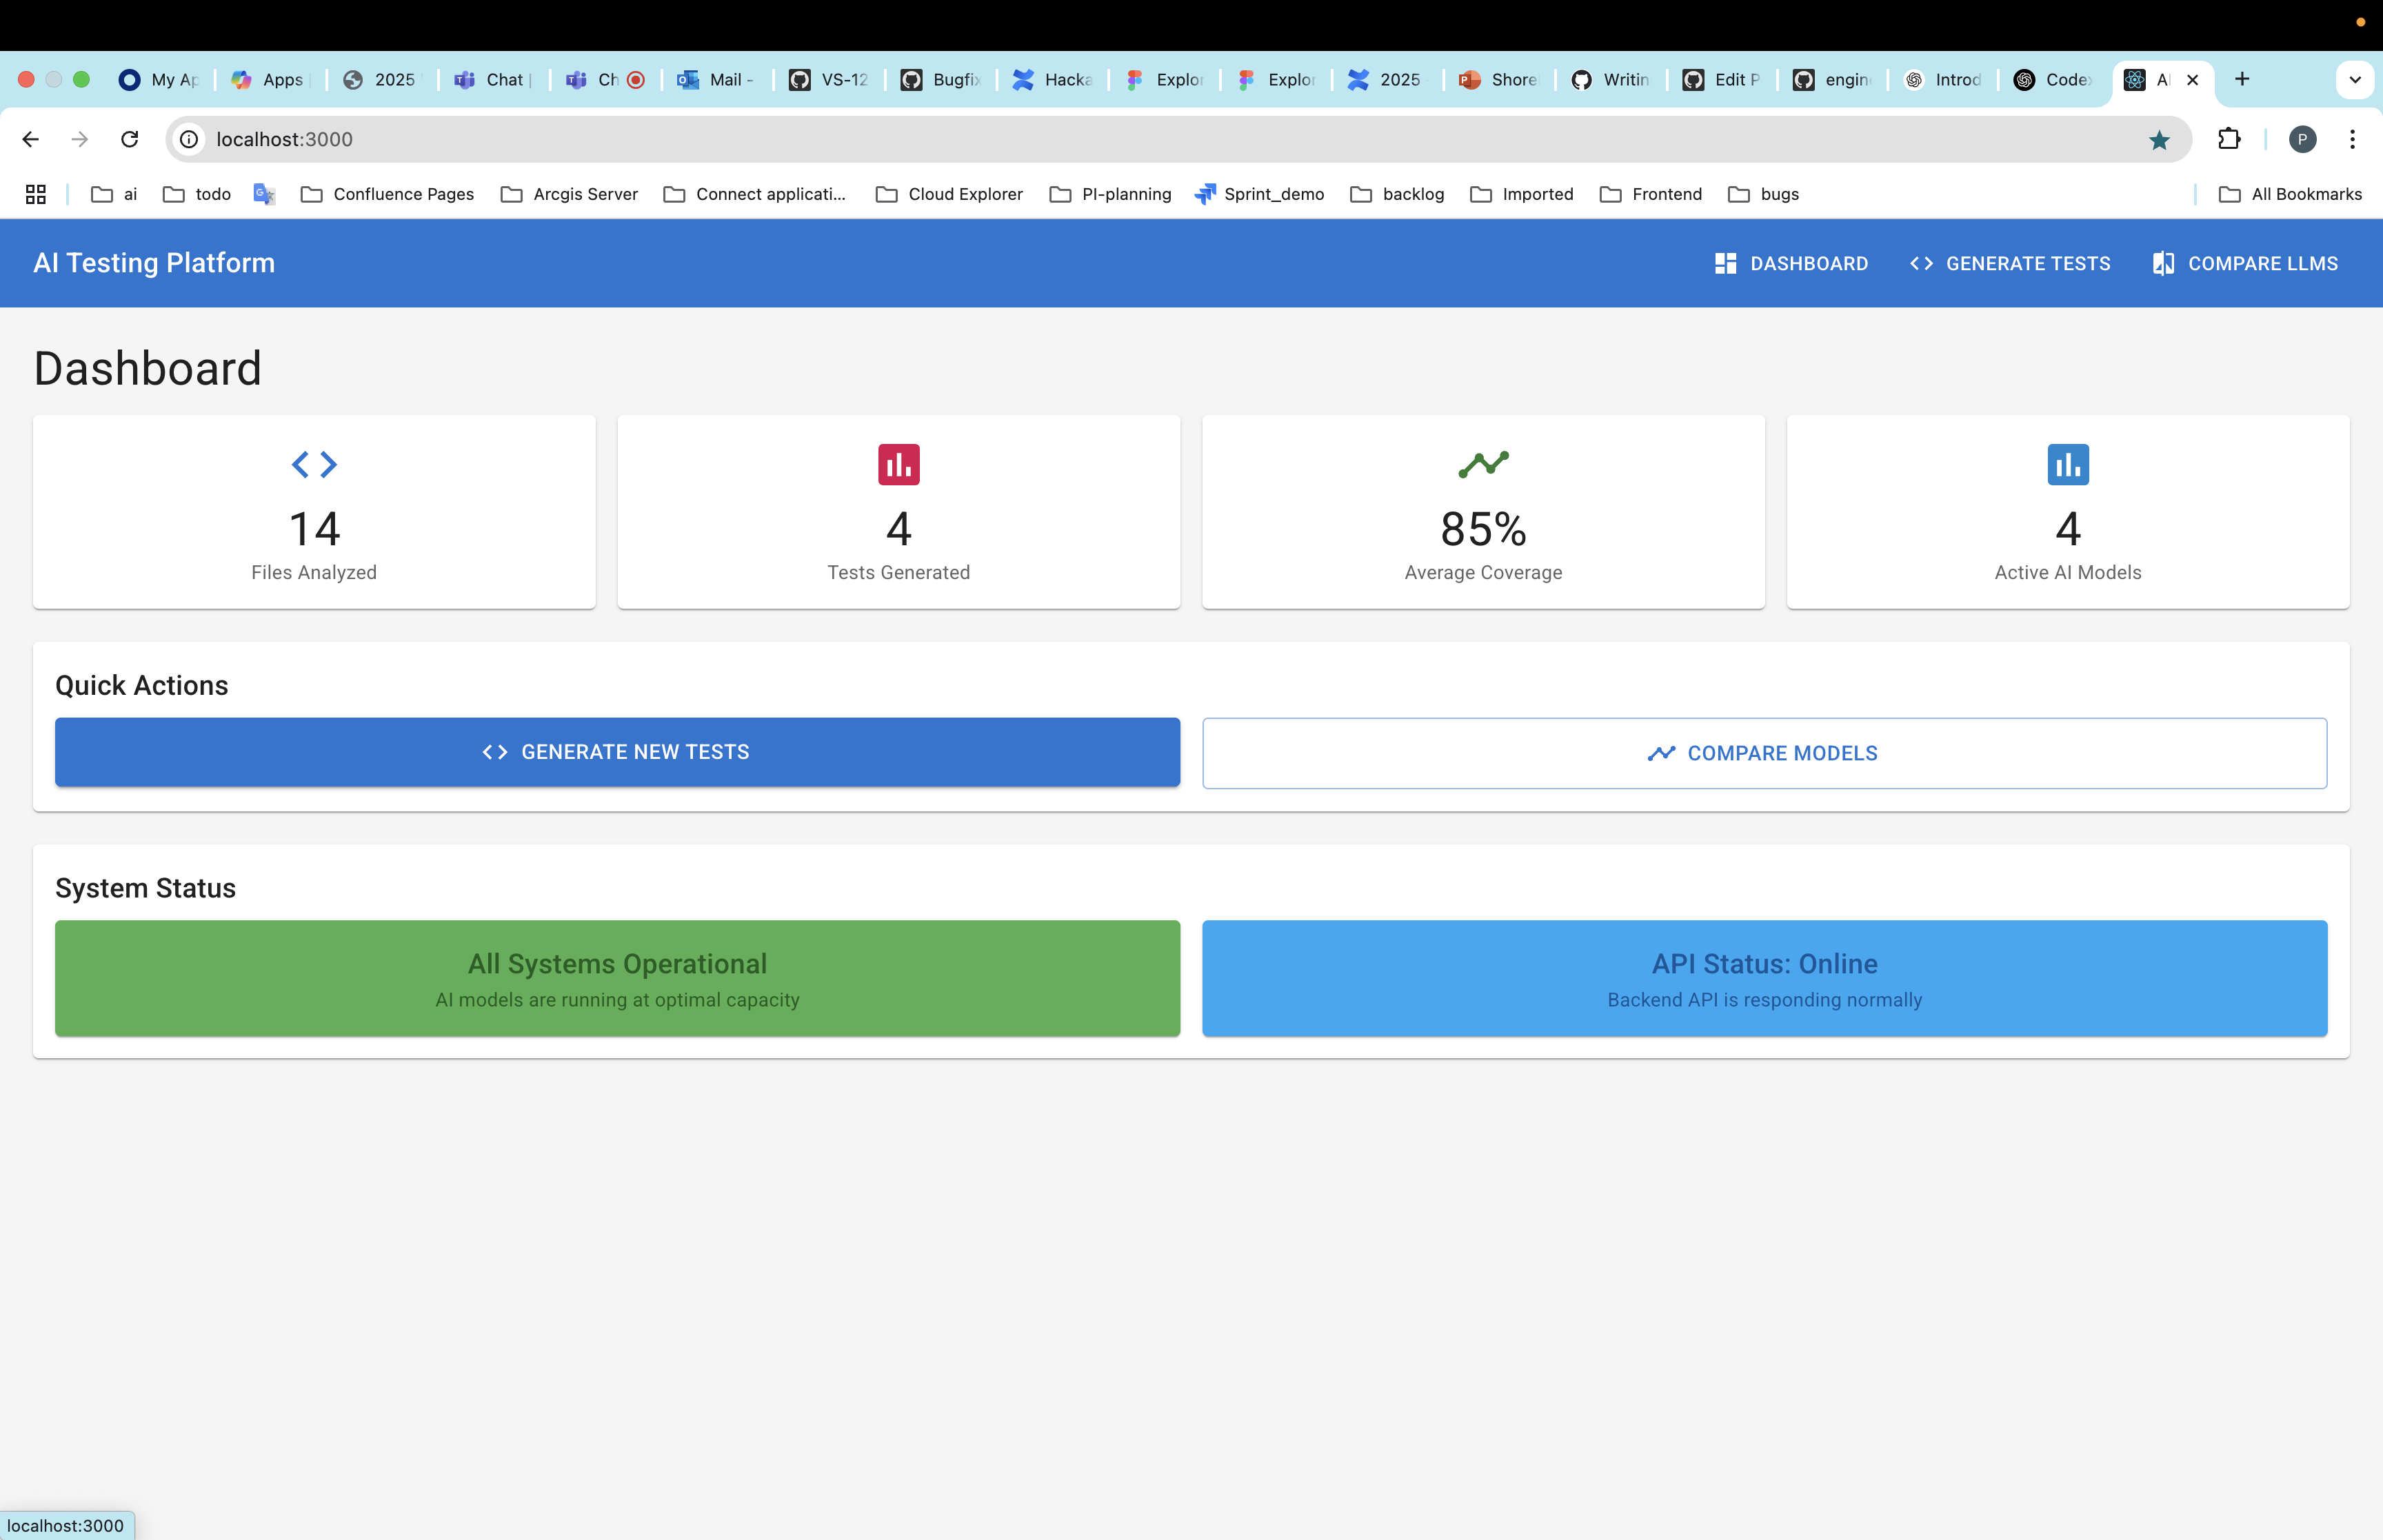Open the Confluence Pages bookmark folder
The height and width of the screenshot is (1540, 2383).
(x=388, y=194)
